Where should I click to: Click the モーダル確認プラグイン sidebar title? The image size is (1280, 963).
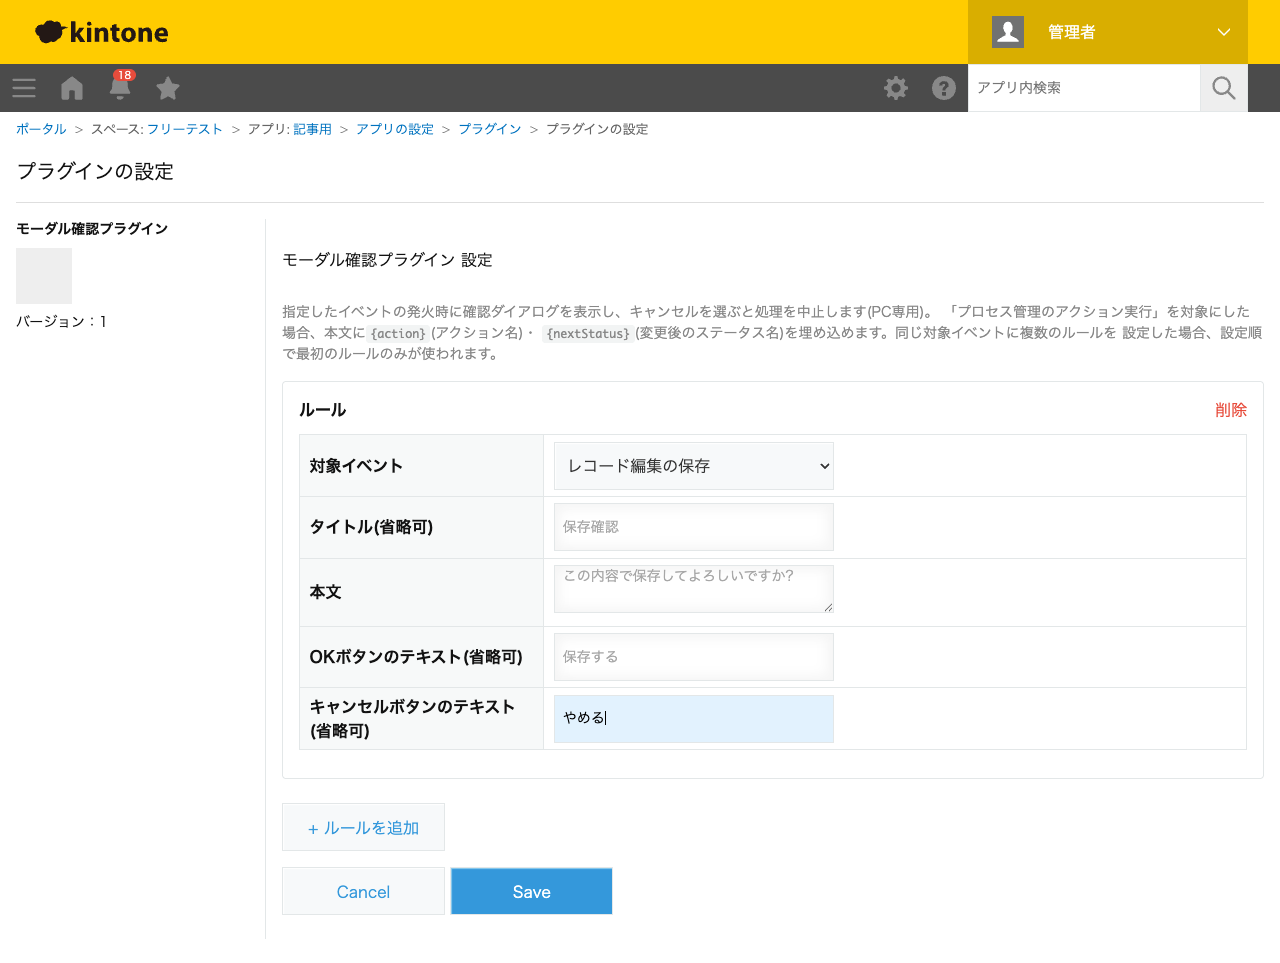92,229
